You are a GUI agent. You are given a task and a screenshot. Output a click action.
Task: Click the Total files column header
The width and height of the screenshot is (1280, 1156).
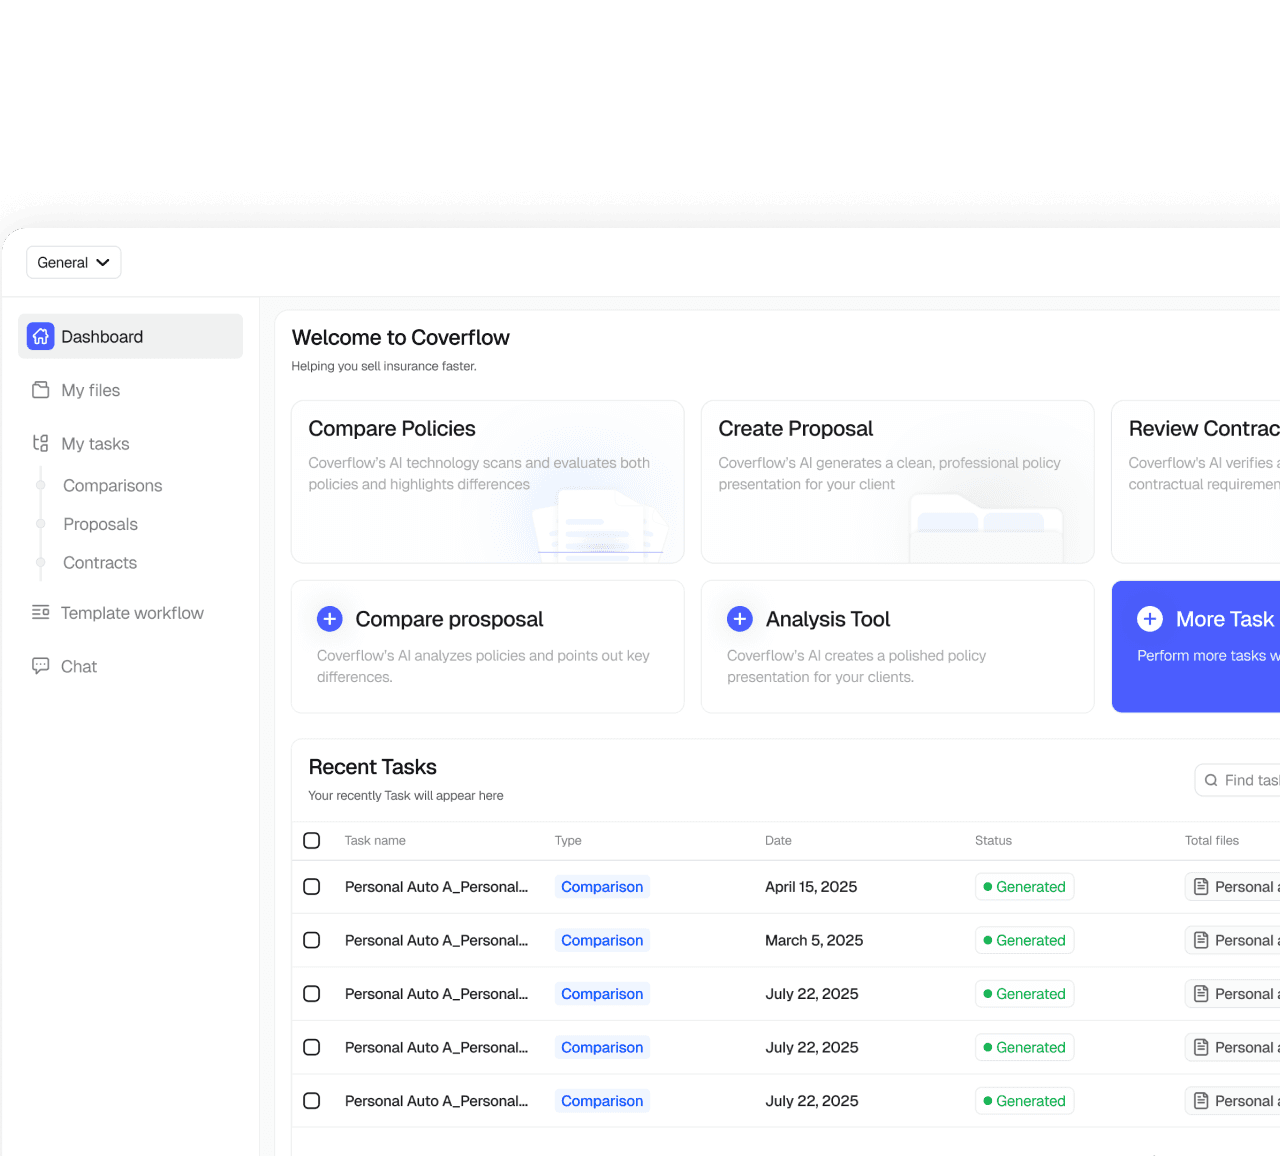(x=1212, y=840)
